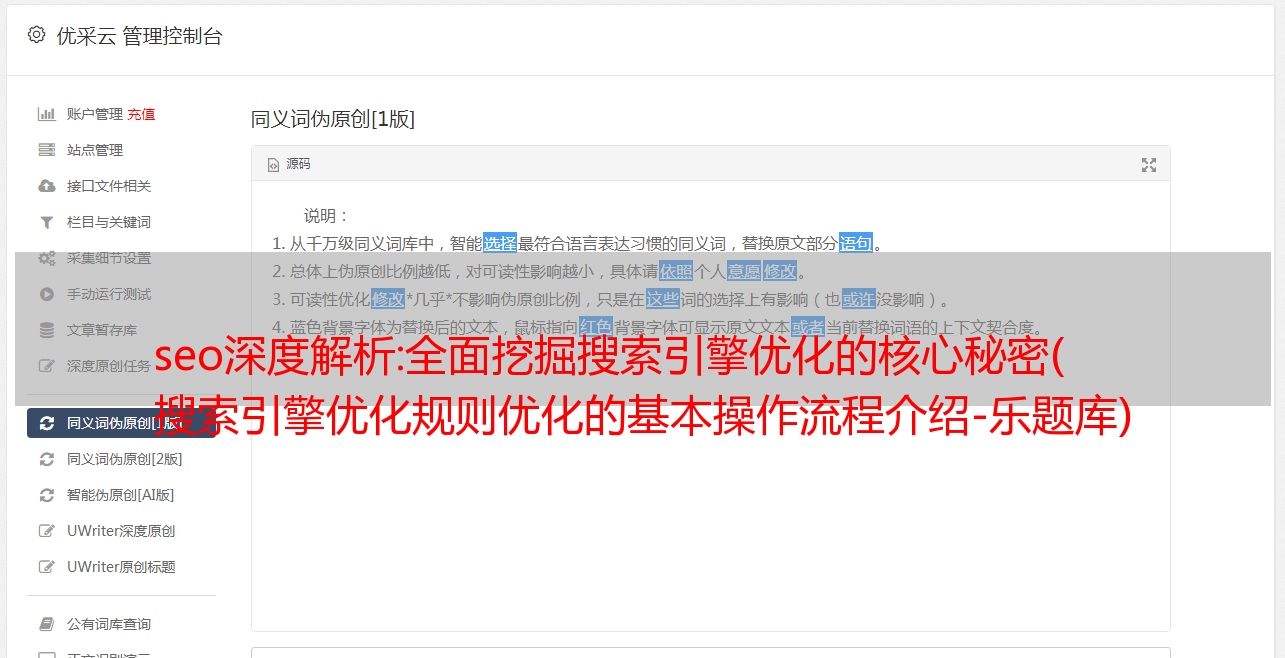Click the bar chart icon for 账户管理
This screenshot has height=658, width=1285.
click(46, 114)
